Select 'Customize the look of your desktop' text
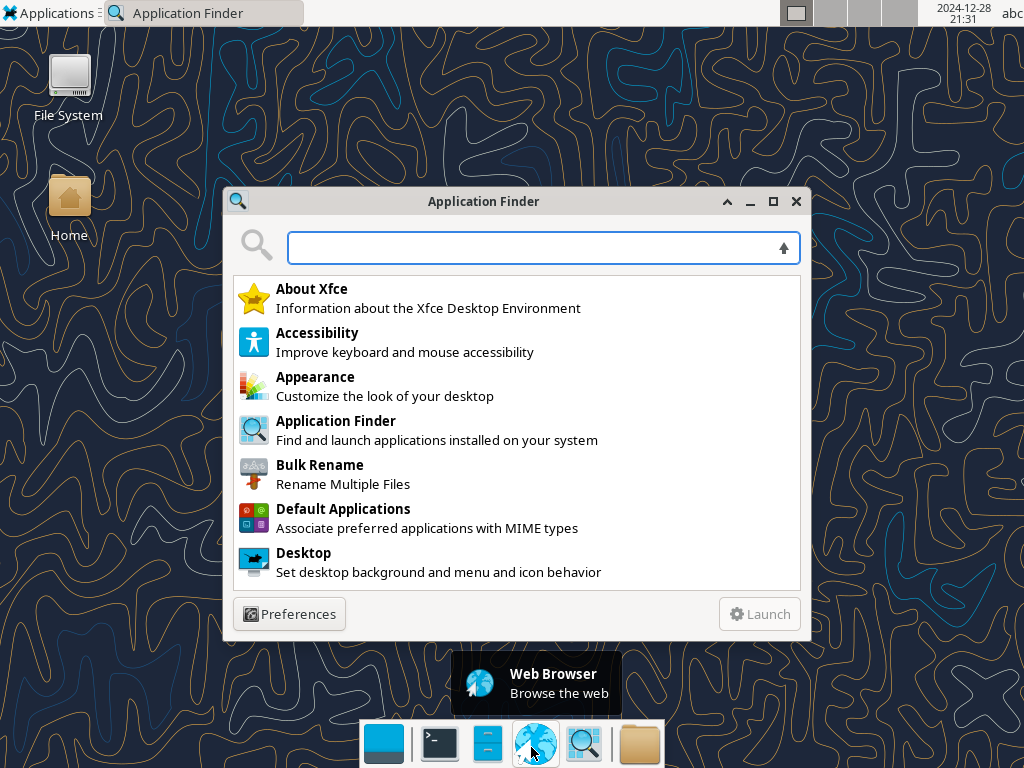Viewport: 1024px width, 768px height. 385,396
